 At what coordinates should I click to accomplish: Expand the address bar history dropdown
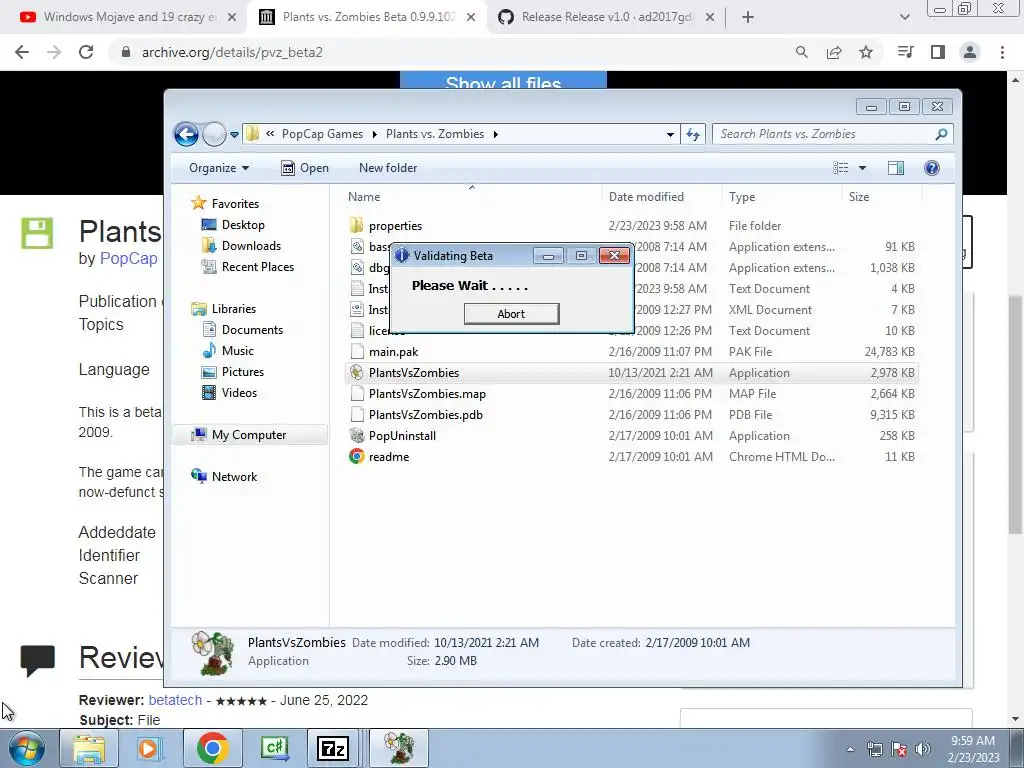click(x=670, y=134)
